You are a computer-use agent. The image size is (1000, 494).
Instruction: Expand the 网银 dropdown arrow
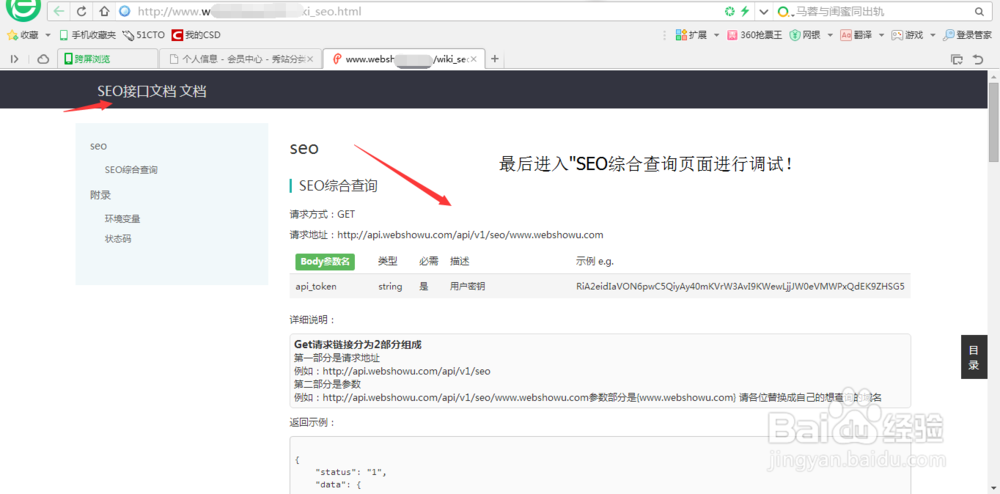tap(830, 35)
